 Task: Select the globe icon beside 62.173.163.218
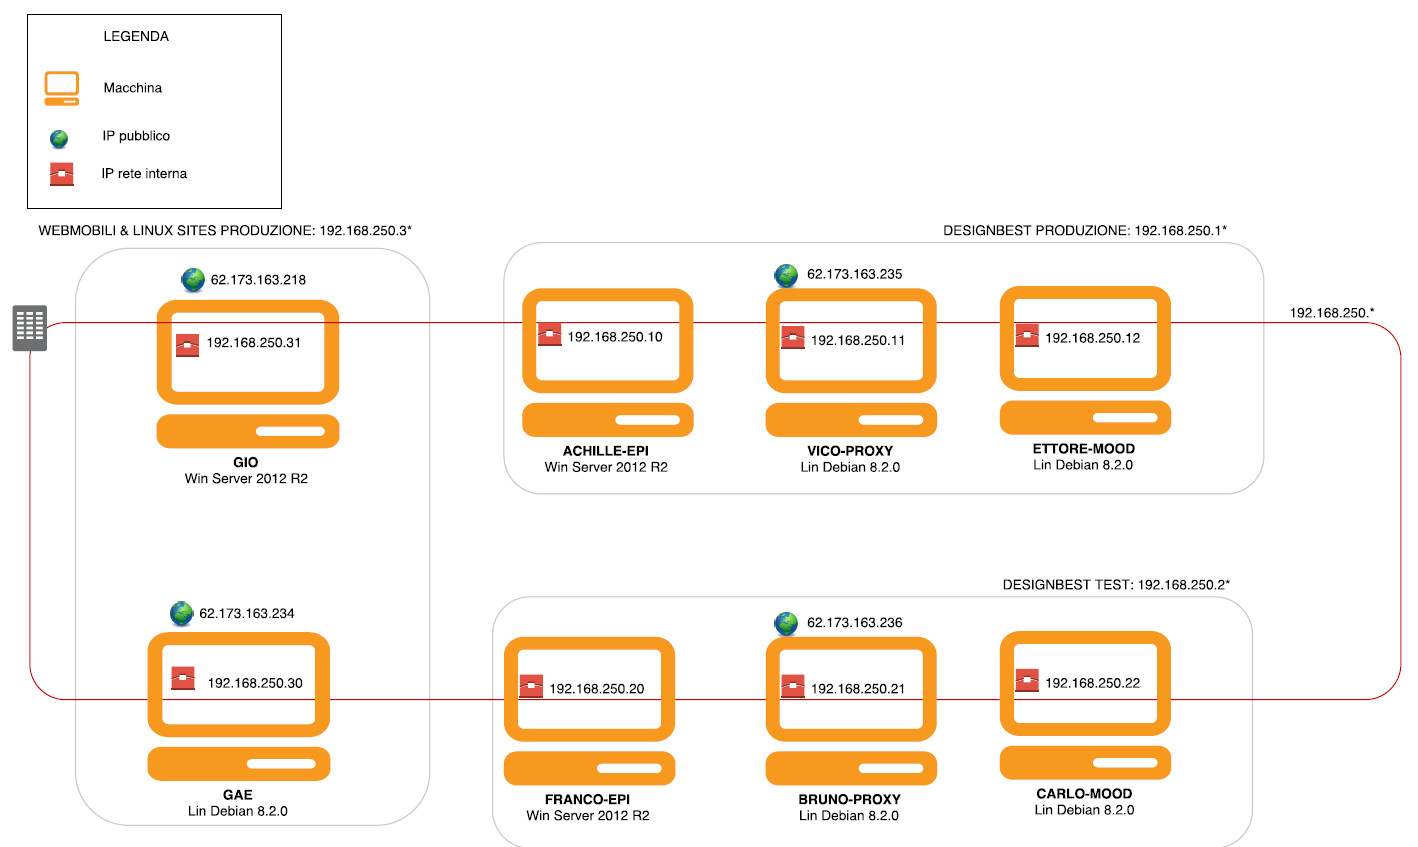[x=193, y=280]
